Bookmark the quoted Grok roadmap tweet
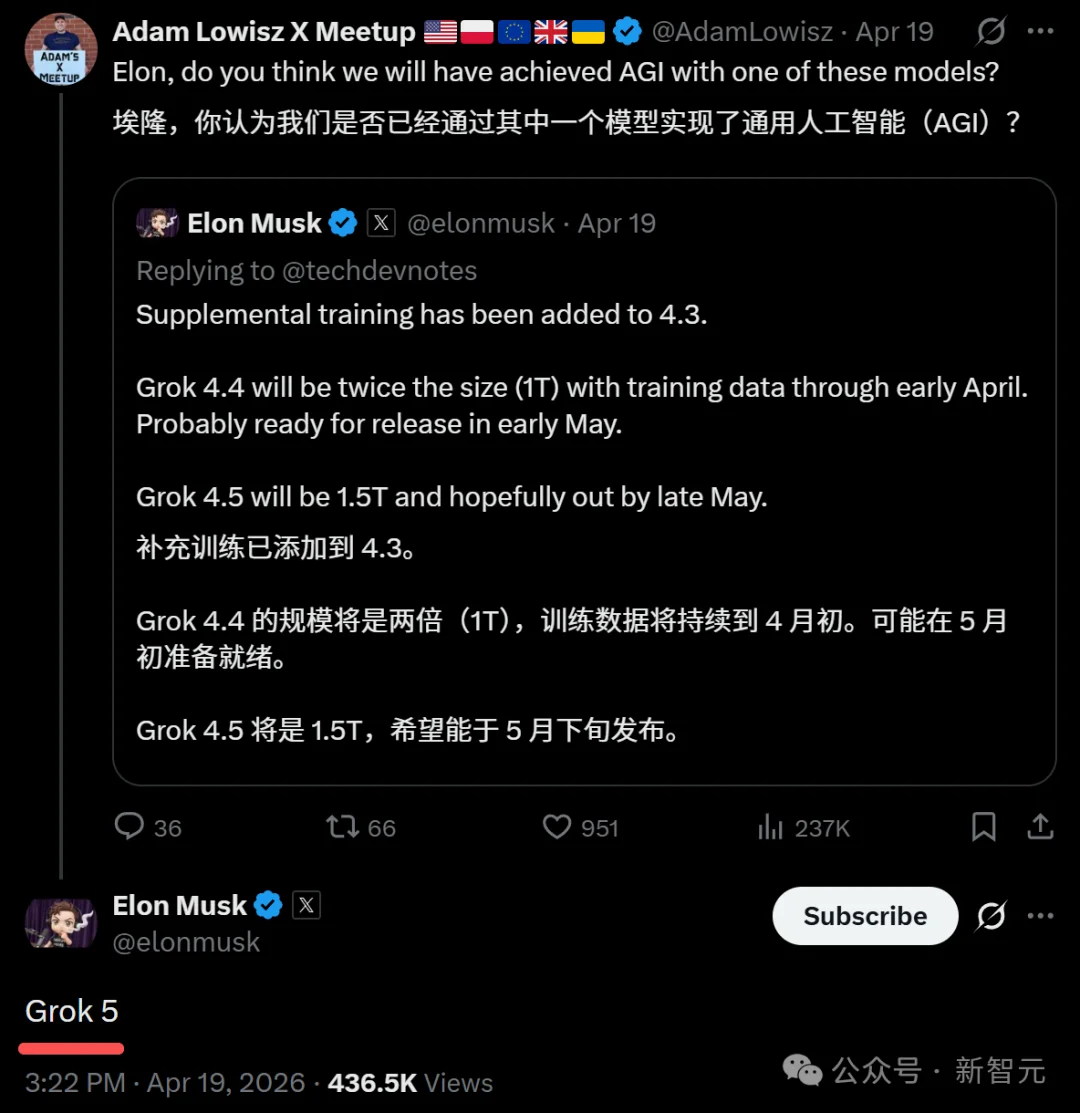 click(983, 827)
